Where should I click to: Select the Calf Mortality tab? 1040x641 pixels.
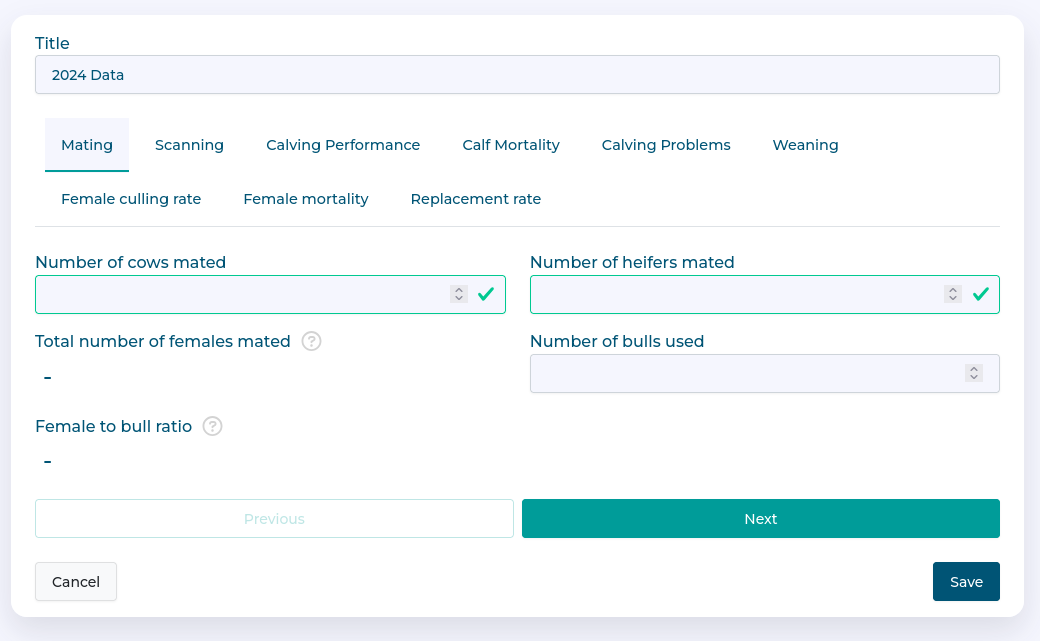(511, 145)
